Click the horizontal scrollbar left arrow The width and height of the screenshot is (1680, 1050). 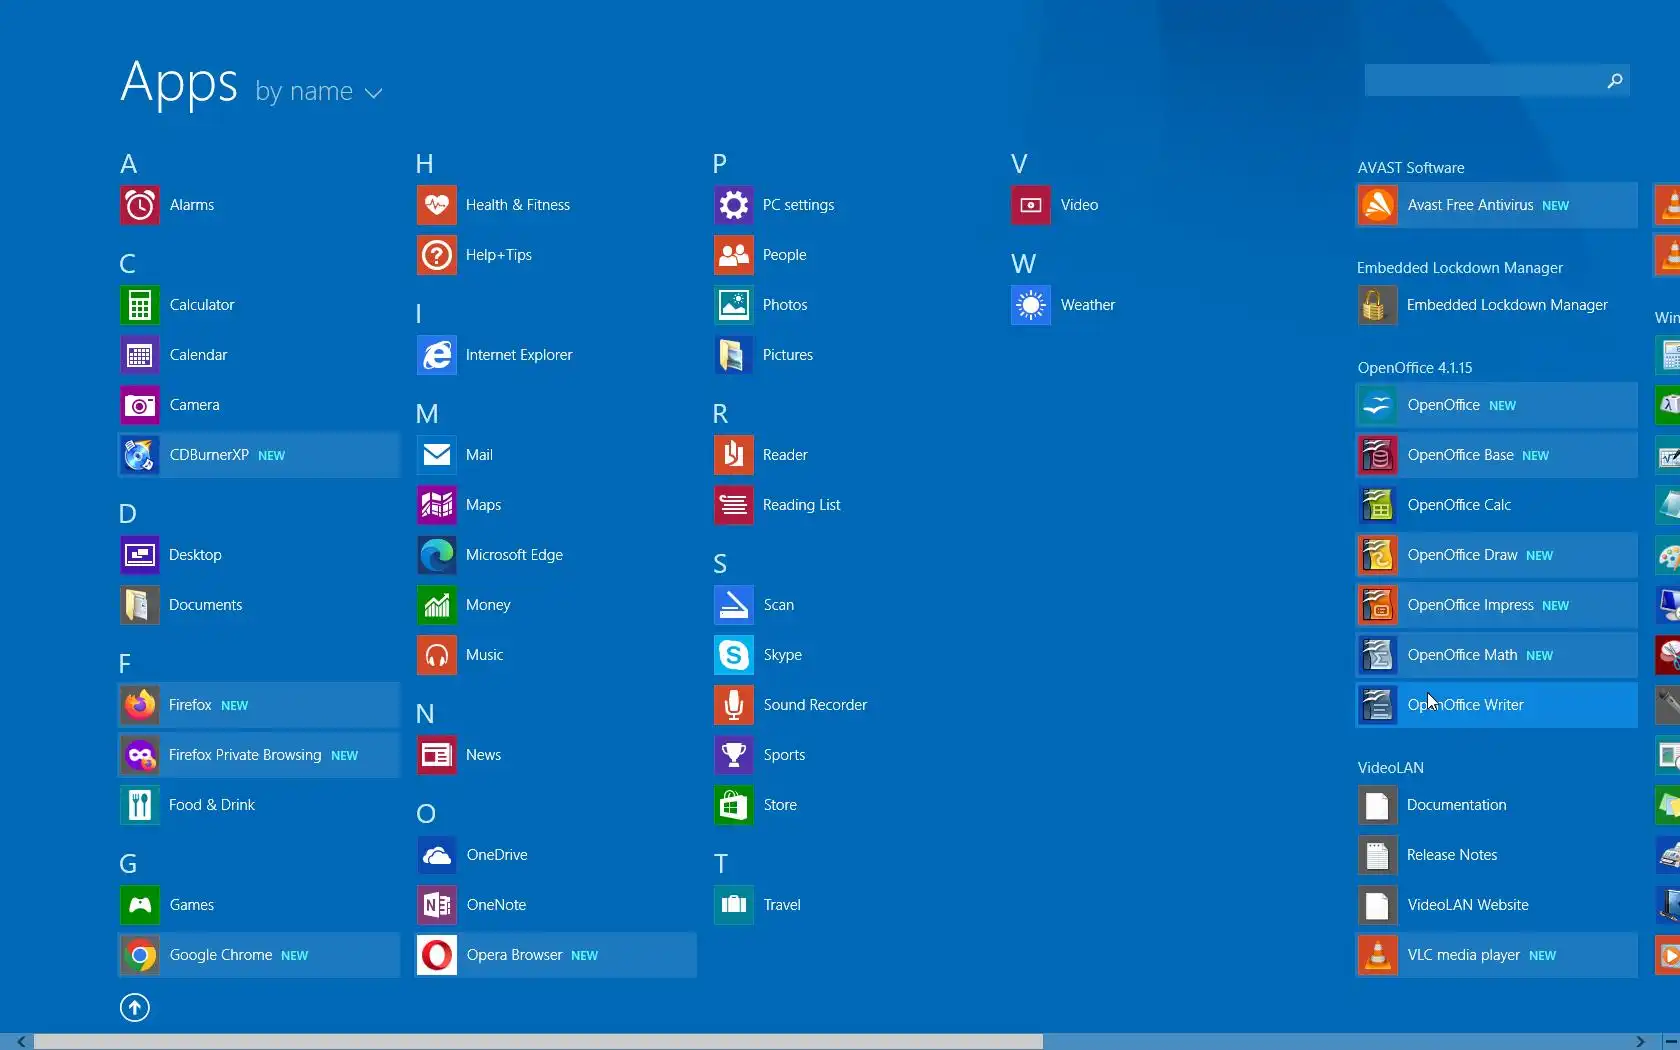pos(21,1041)
